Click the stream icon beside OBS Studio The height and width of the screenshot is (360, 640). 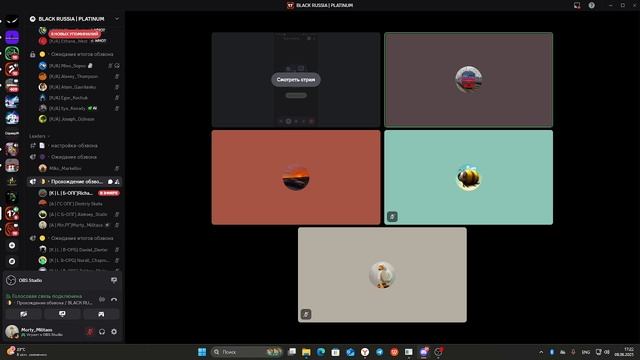tap(114, 280)
